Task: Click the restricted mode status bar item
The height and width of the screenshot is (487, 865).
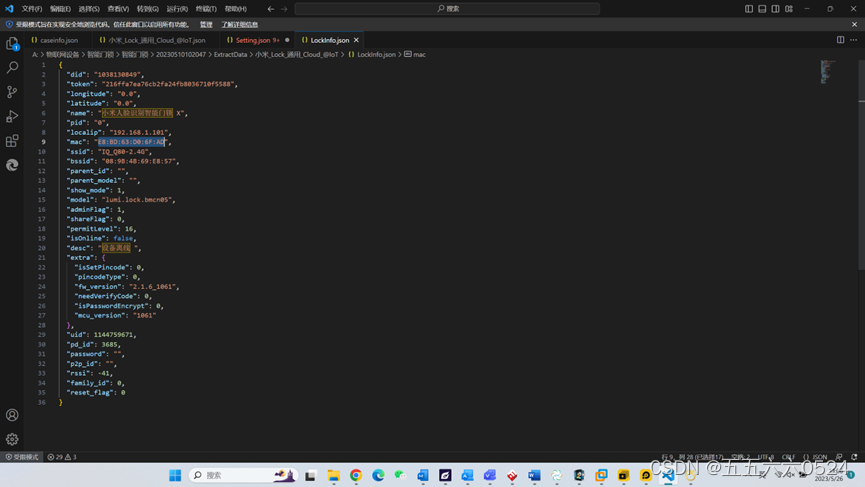Action: [x=22, y=457]
